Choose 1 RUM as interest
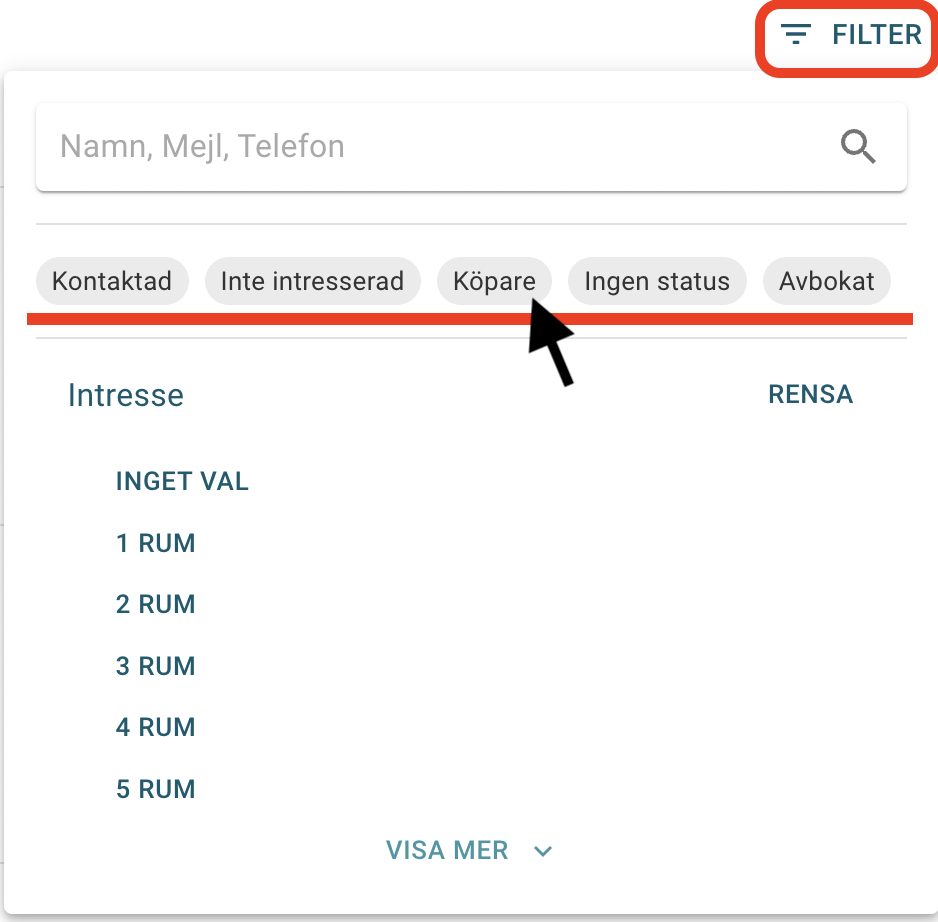This screenshot has height=922, width=938. click(x=155, y=543)
